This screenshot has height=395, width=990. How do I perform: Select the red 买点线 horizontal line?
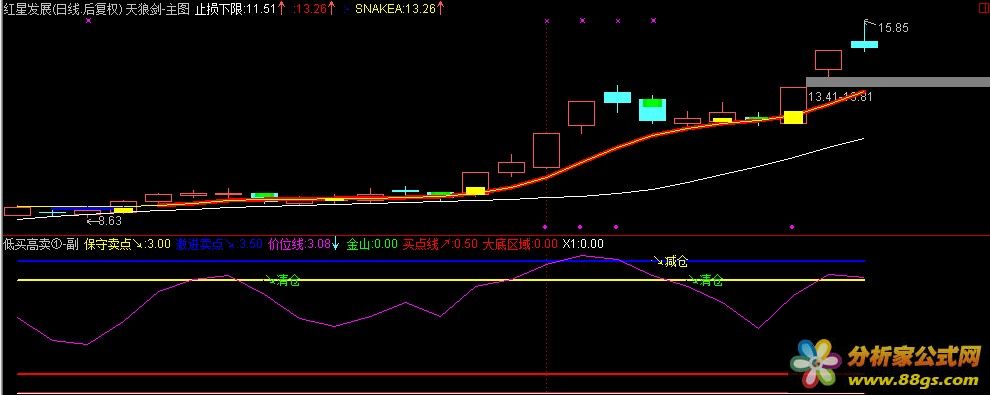[404, 374]
